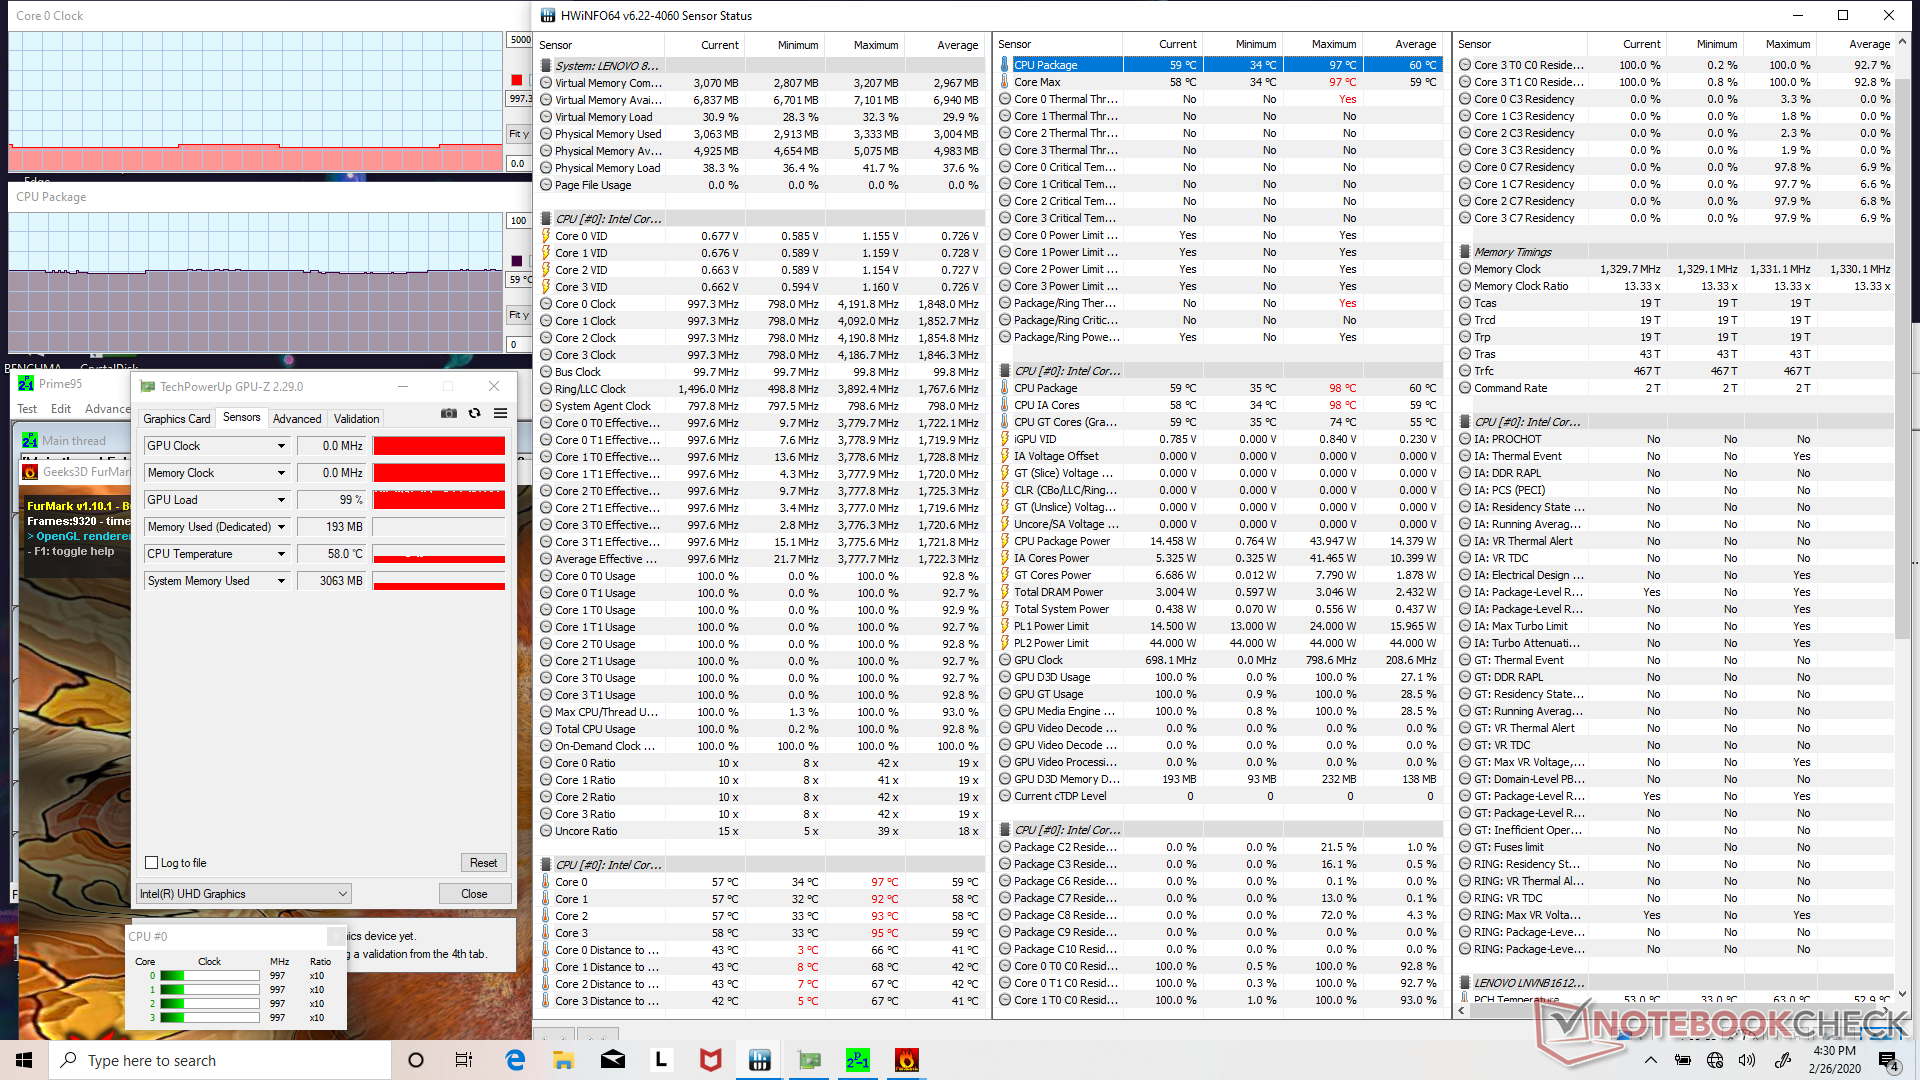Viewport: 1920px width, 1080px height.
Task: Open the CPU Temperature sensor dropdown
Action: (281, 554)
